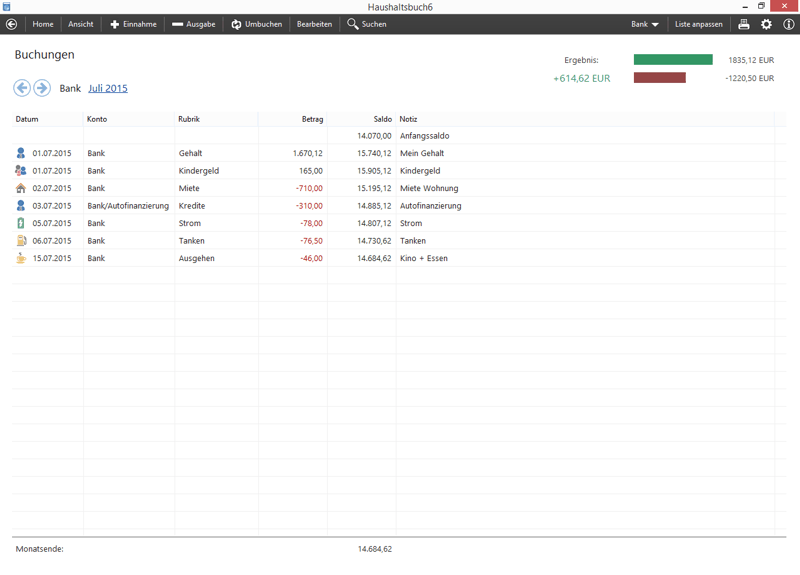This screenshot has height=575, width=800.
Task: Click the Umbuchen button
Action: (x=256, y=24)
